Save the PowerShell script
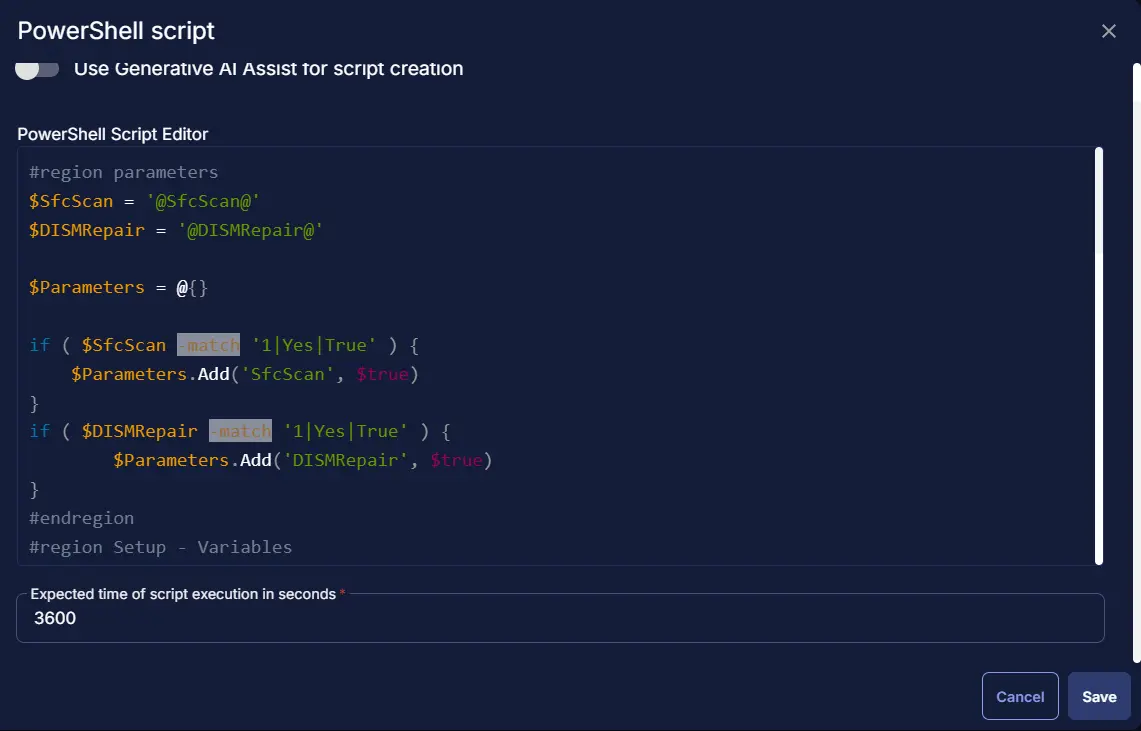Image resolution: width=1141 pixels, height=731 pixels. [x=1099, y=696]
